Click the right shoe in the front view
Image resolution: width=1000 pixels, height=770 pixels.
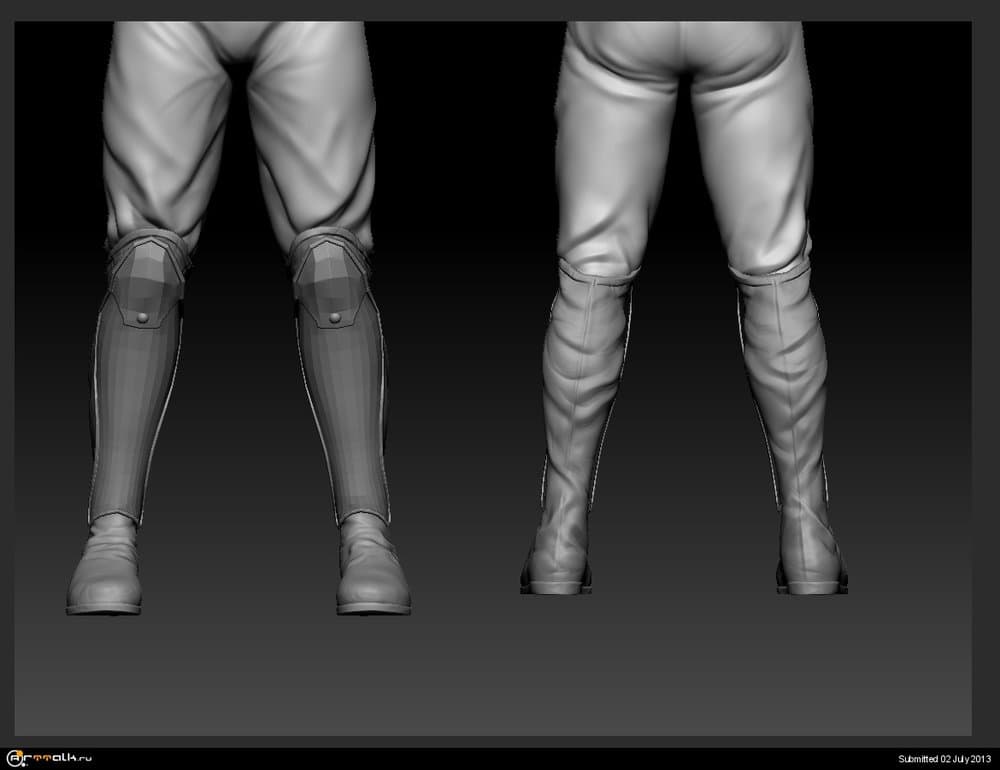click(370, 575)
